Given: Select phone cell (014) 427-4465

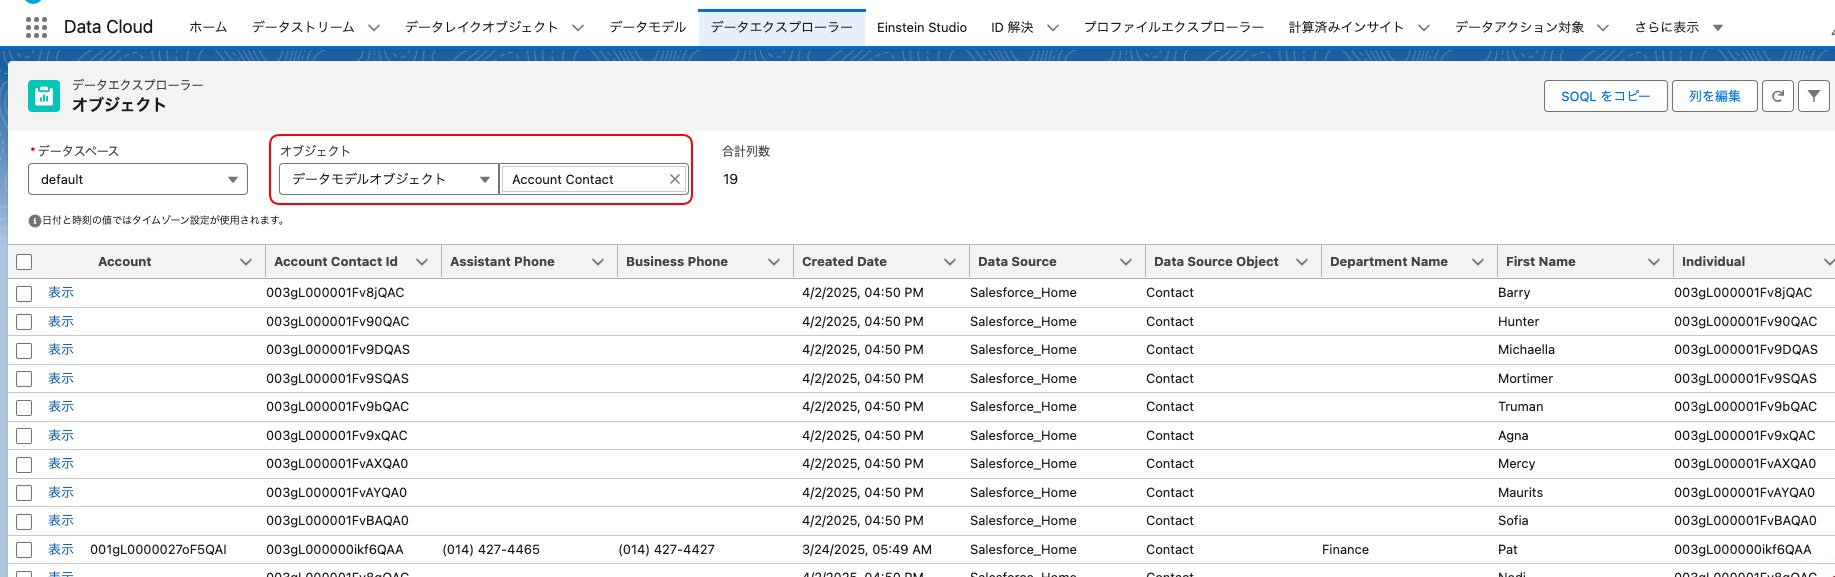Looking at the screenshot, I should tap(491, 550).
